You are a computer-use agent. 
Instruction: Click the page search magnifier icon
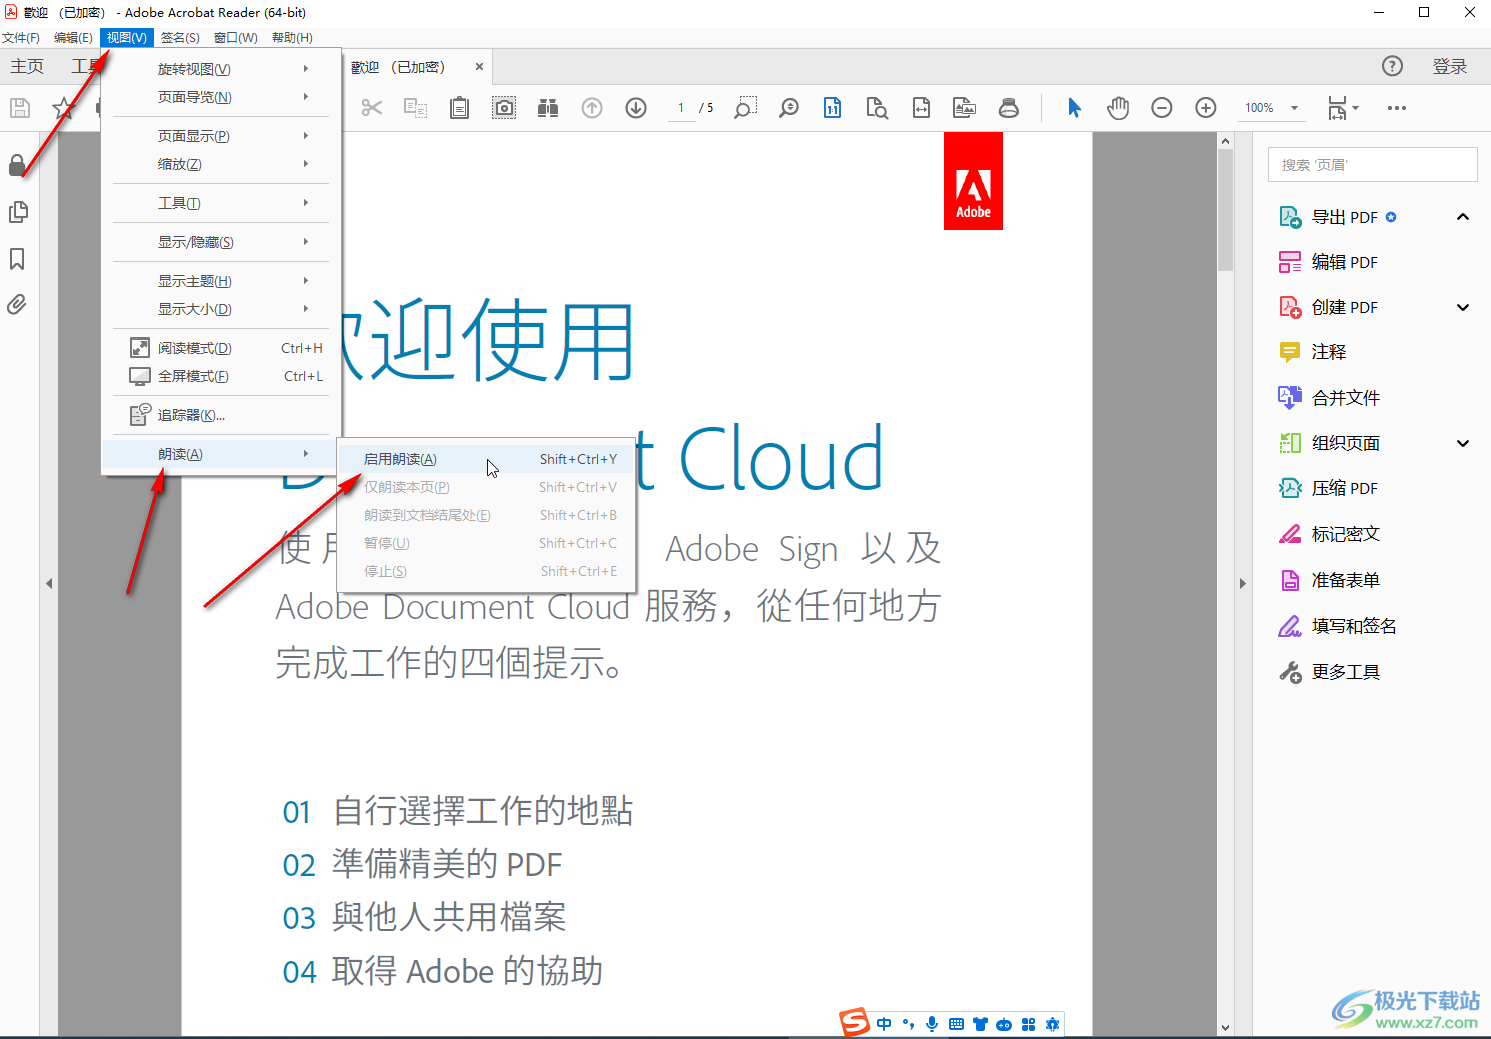[877, 108]
